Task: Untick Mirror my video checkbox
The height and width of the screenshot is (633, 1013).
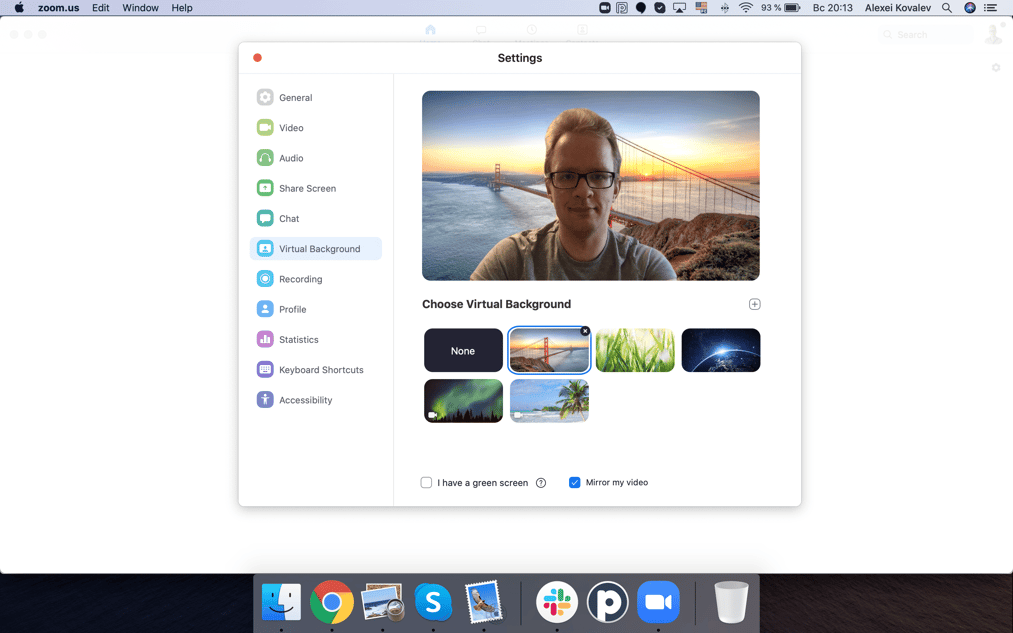Action: (574, 483)
